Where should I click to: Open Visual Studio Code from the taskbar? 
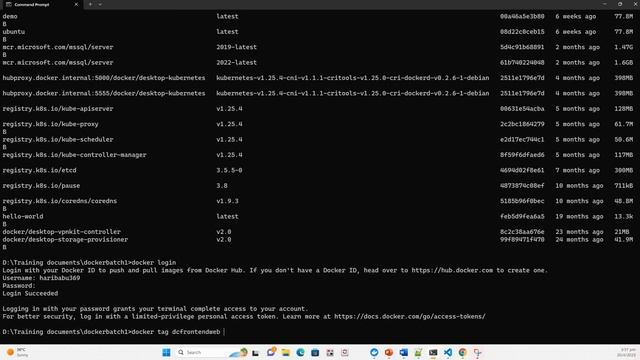(x=448, y=352)
